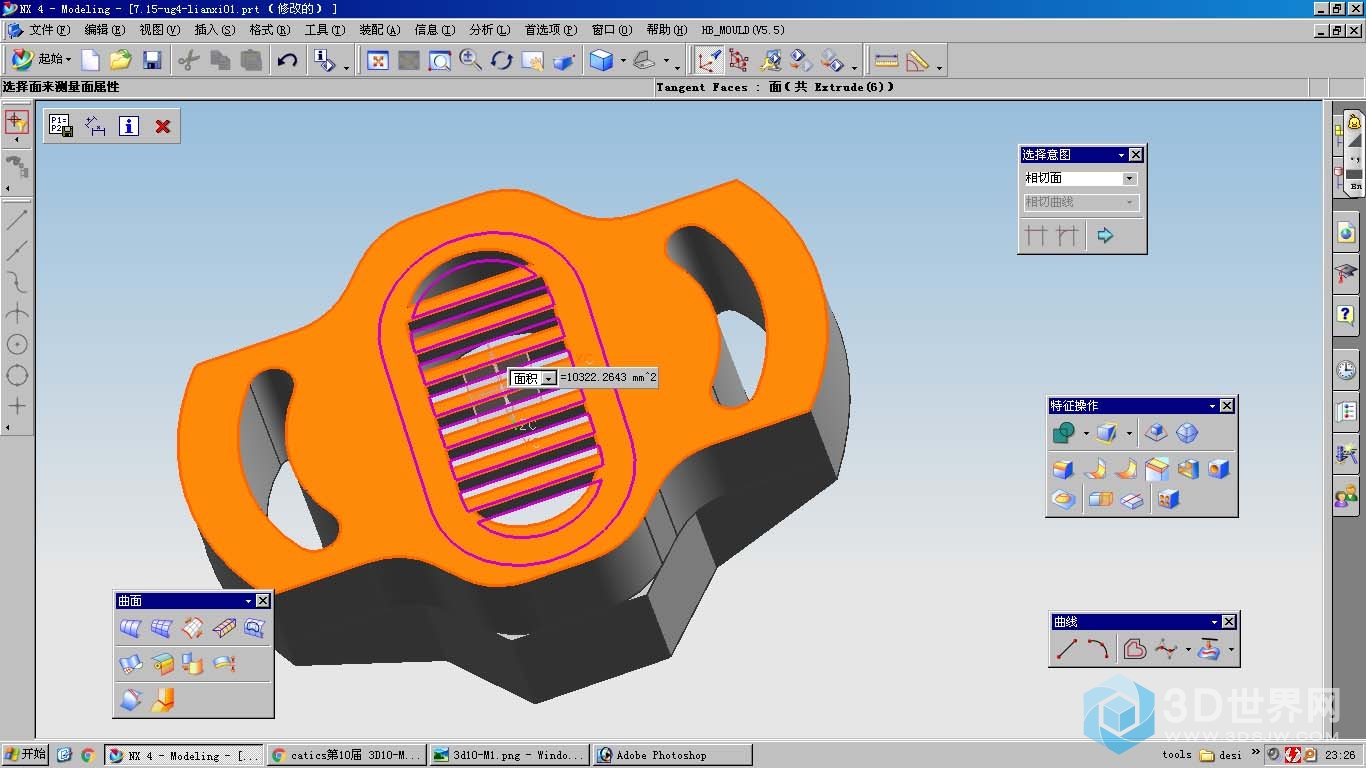This screenshot has width=1366, height=768.
Task: Close the Feature Operation toolbar
Action: tap(1227, 406)
